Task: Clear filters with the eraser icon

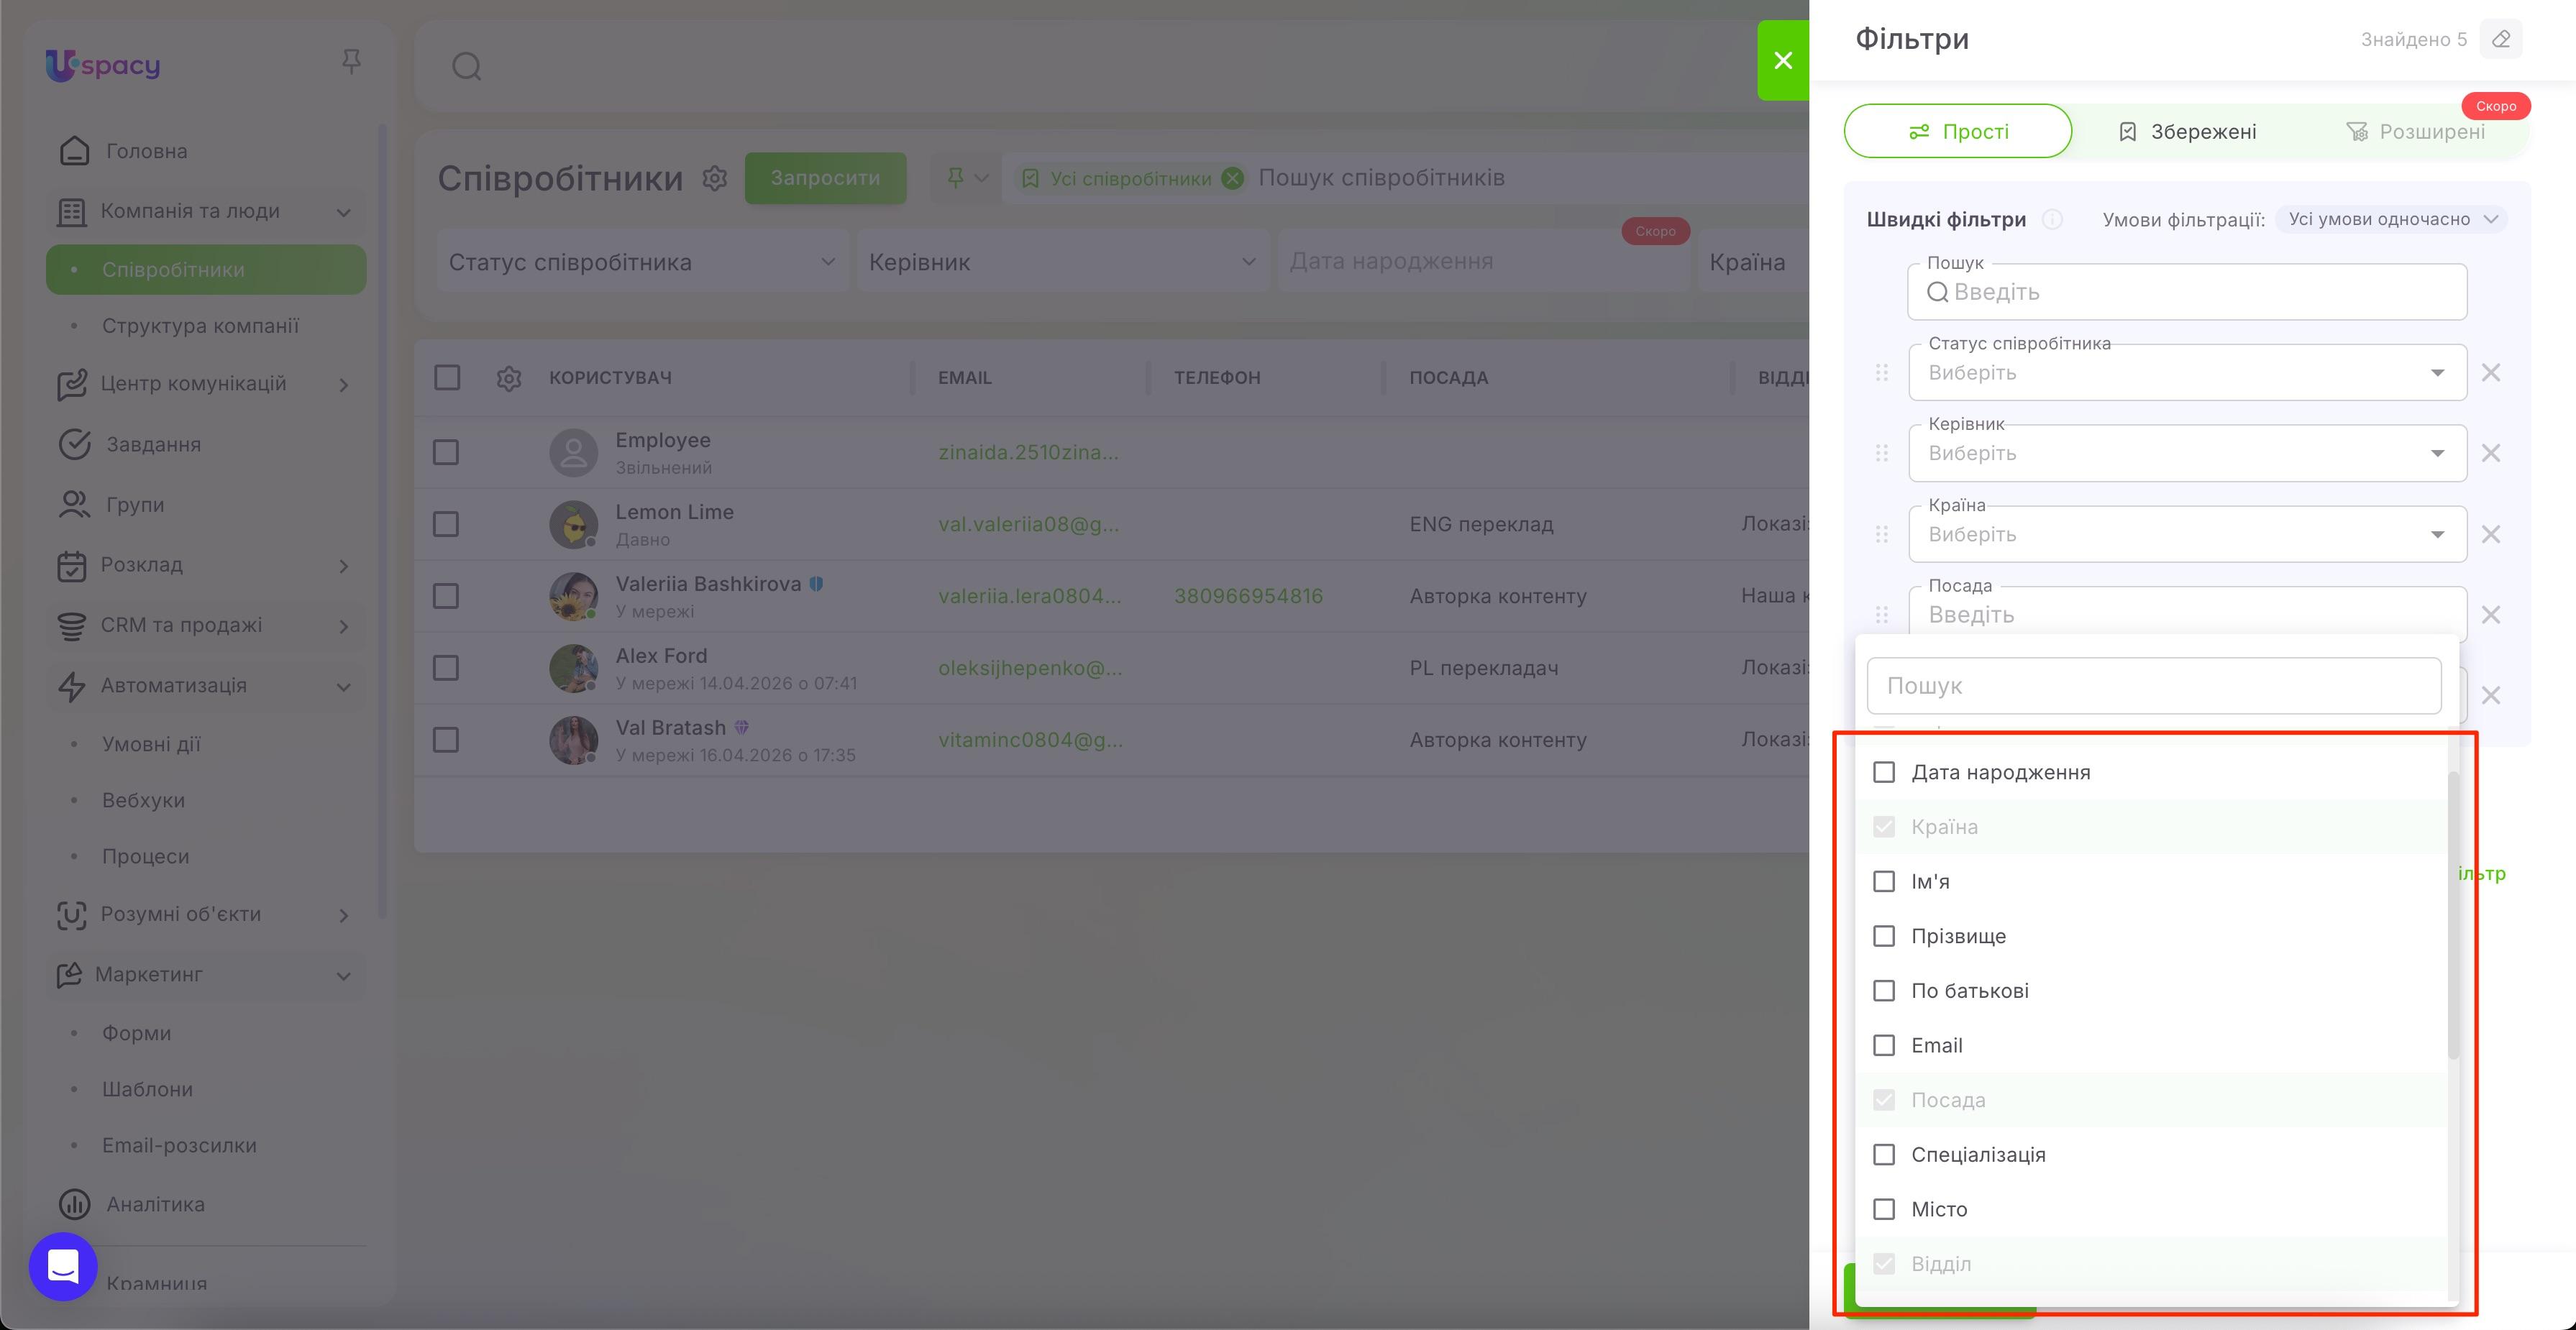Action: pyautogui.click(x=2501, y=39)
